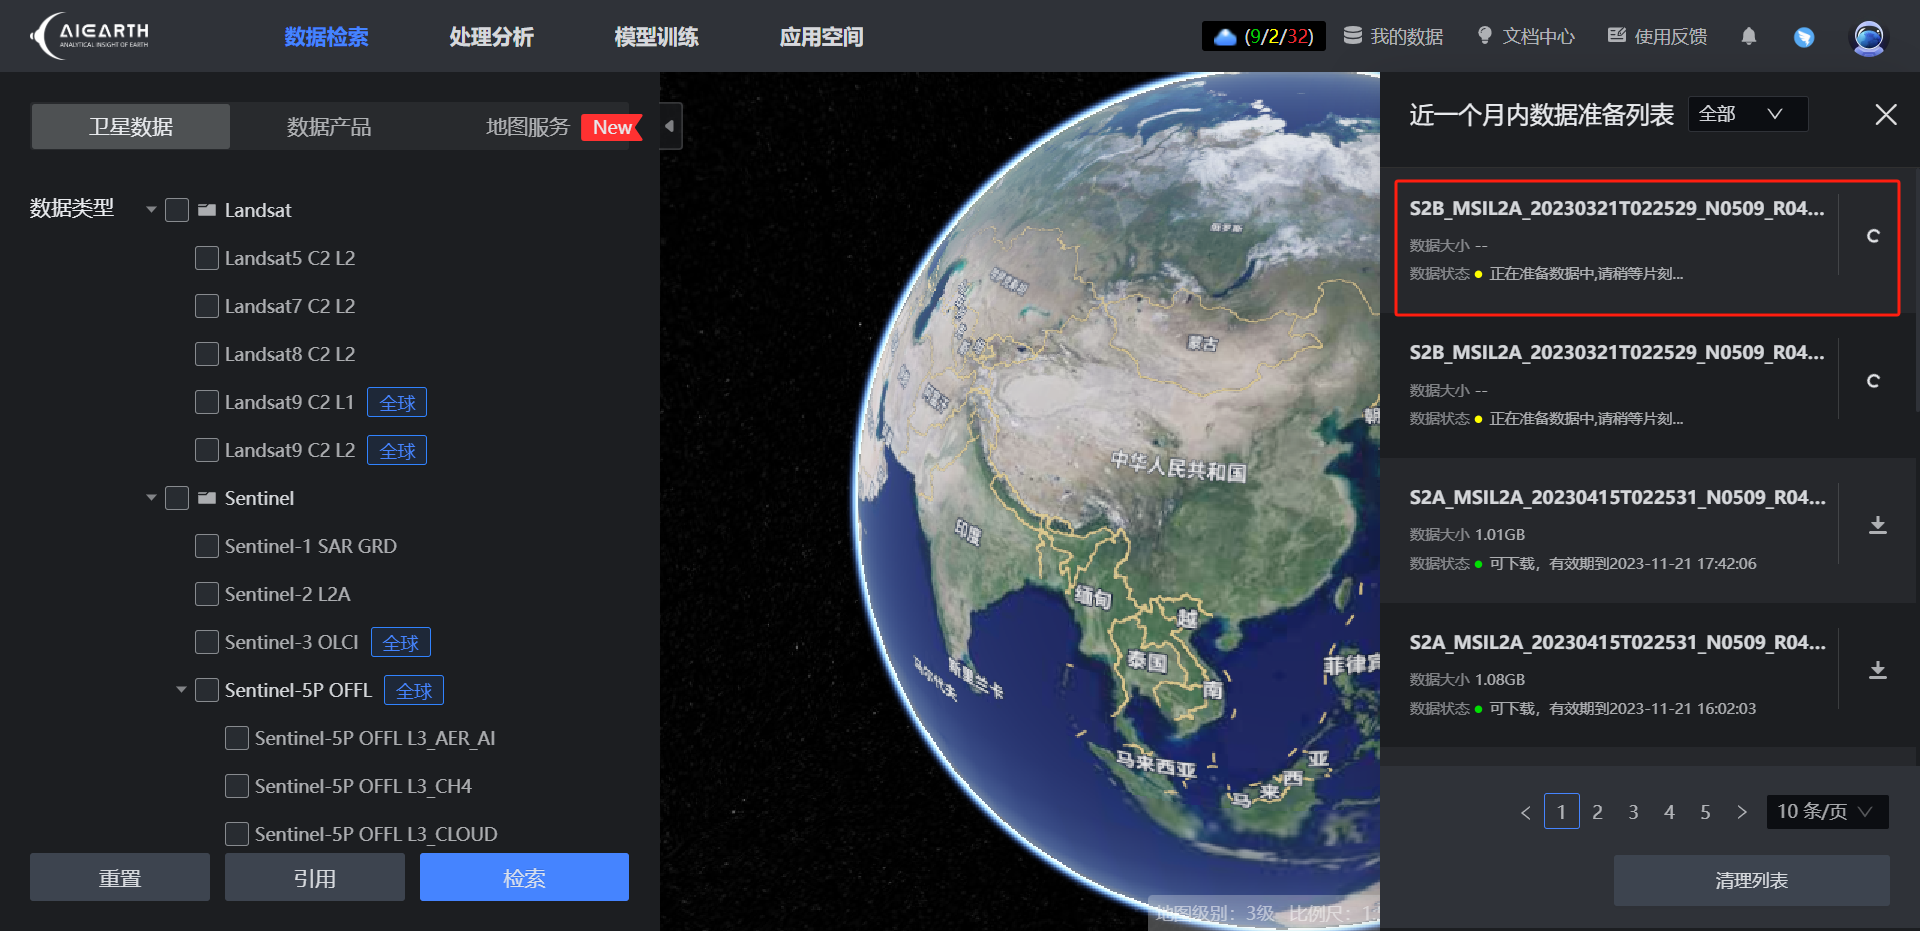Go to next page arrow in pagination
This screenshot has height=931, width=1920.
pyautogui.click(x=1742, y=812)
